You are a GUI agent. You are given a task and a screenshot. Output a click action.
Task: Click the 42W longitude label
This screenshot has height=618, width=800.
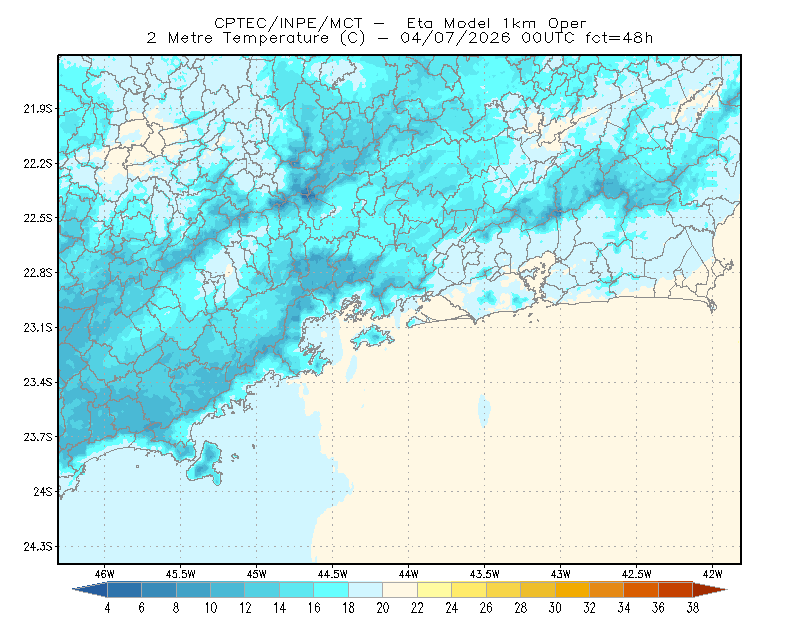pyautogui.click(x=713, y=574)
